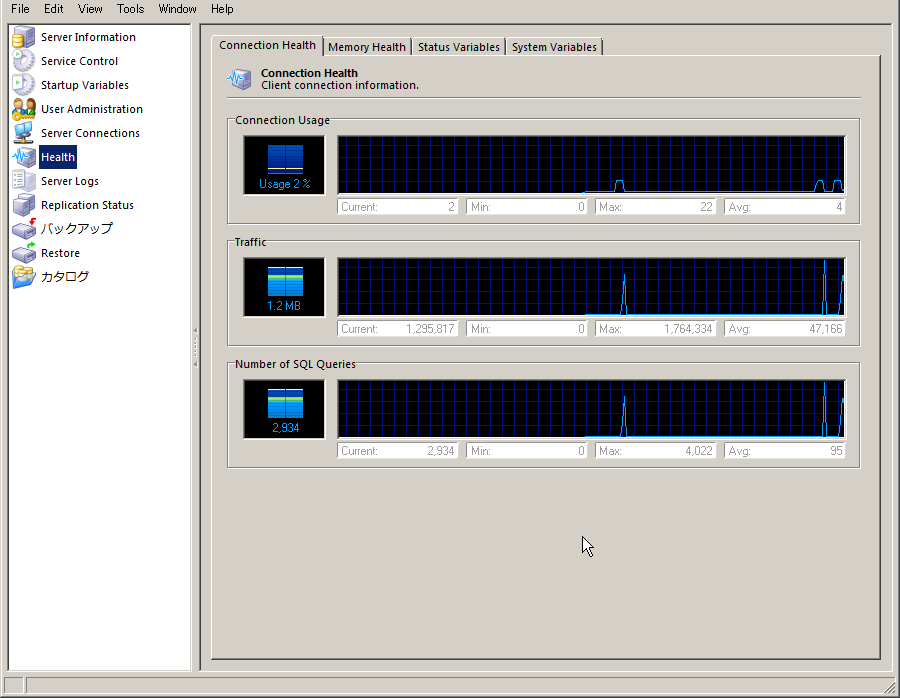Open the Server Information section
900x698 pixels.
click(x=88, y=37)
